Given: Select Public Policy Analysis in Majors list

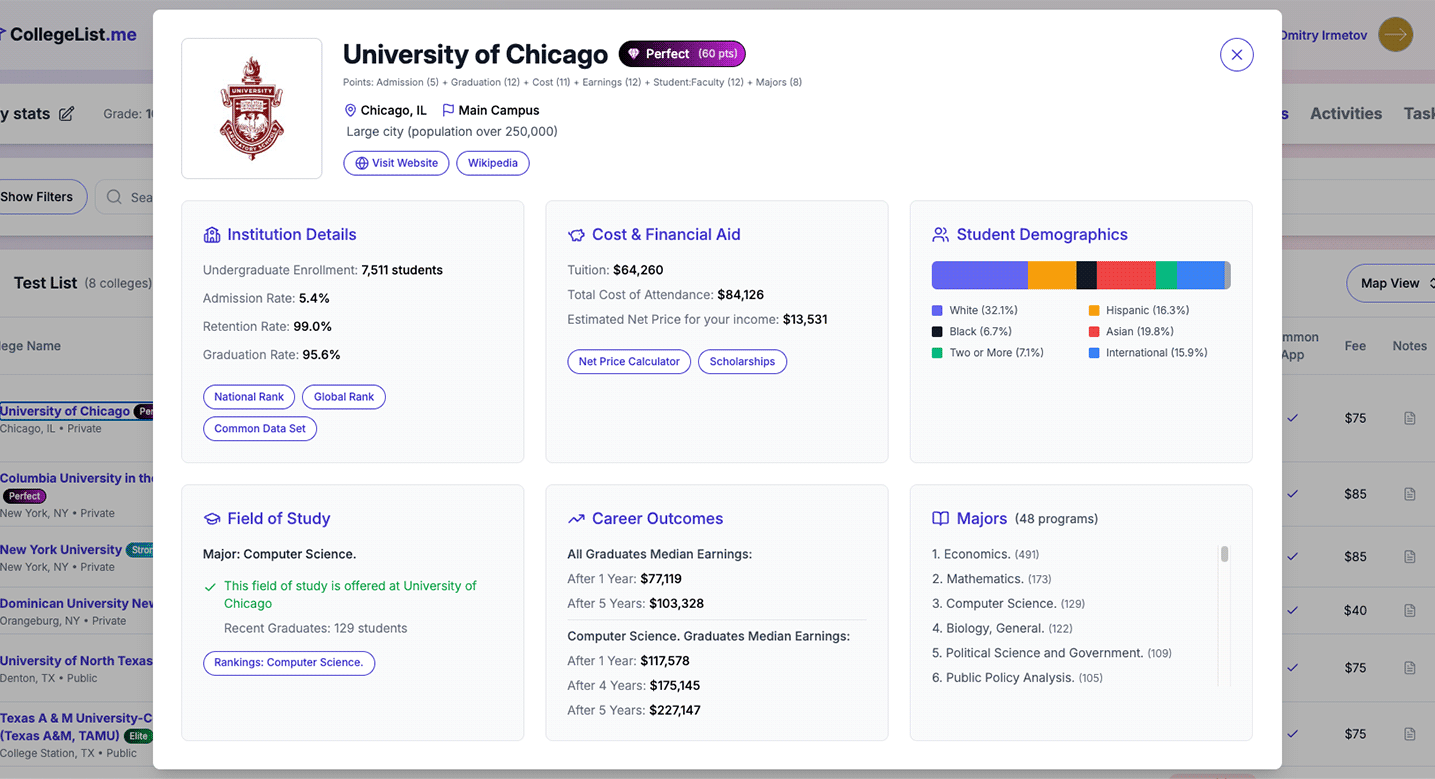Looking at the screenshot, I should click(x=1017, y=678).
